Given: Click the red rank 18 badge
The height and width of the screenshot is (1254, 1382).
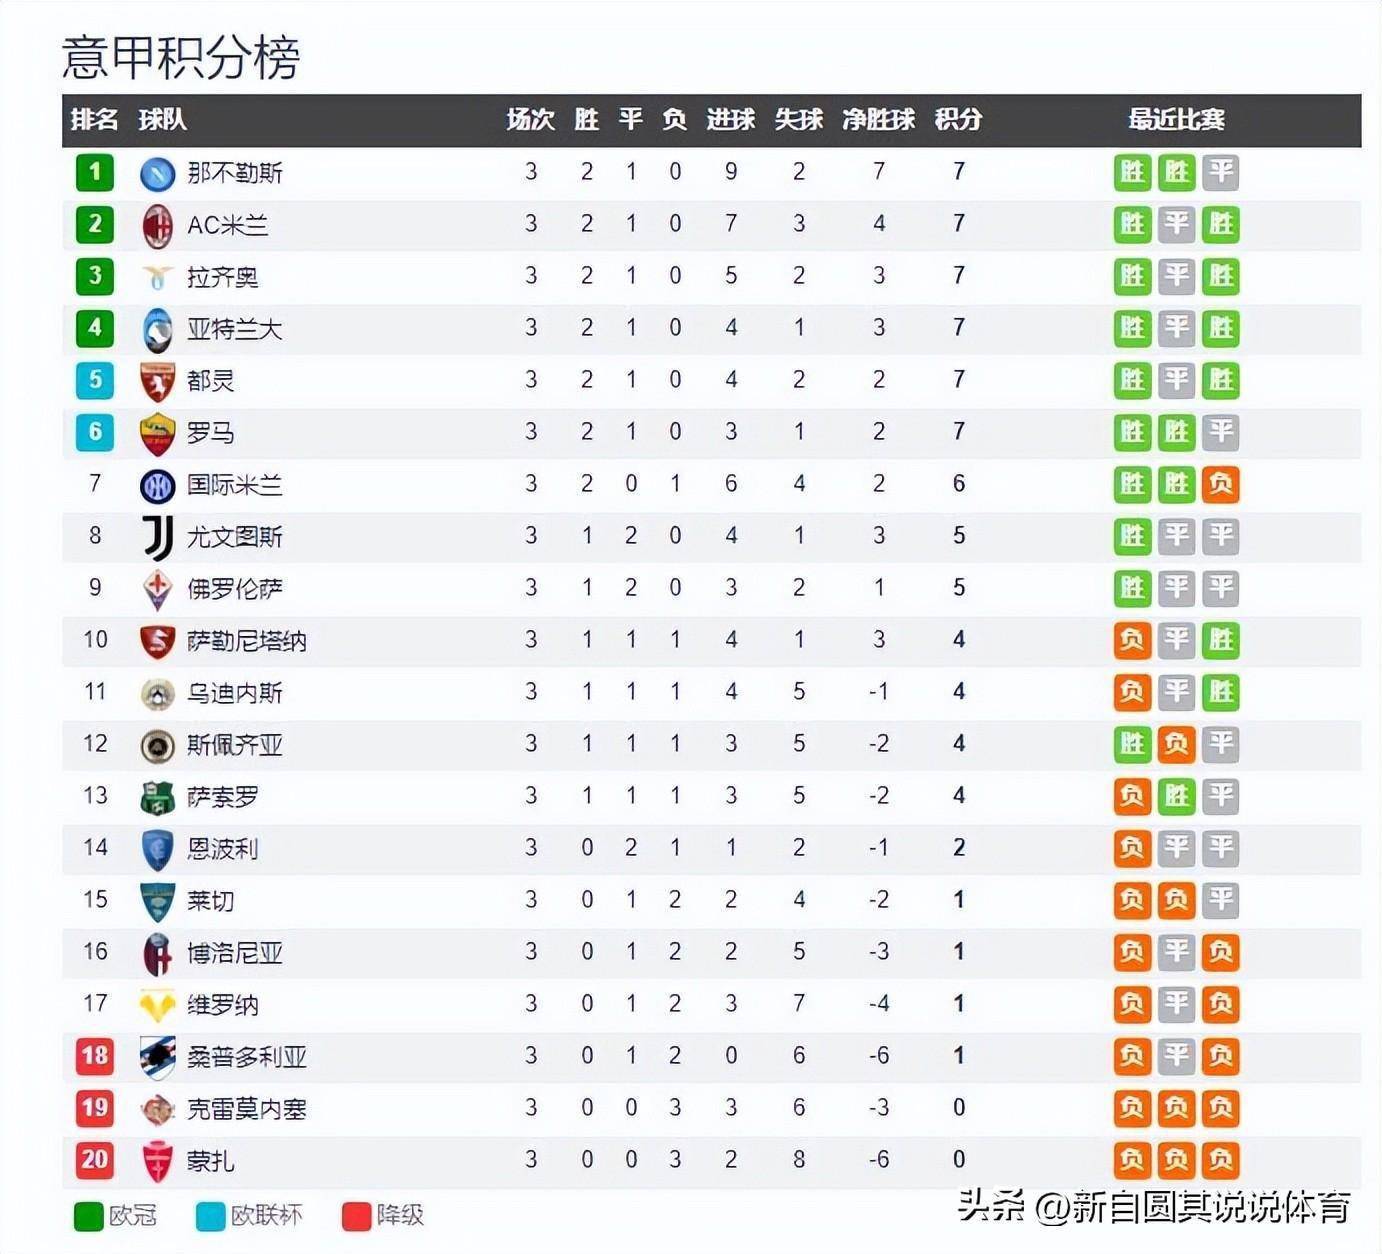Looking at the screenshot, I should click(x=95, y=1056).
